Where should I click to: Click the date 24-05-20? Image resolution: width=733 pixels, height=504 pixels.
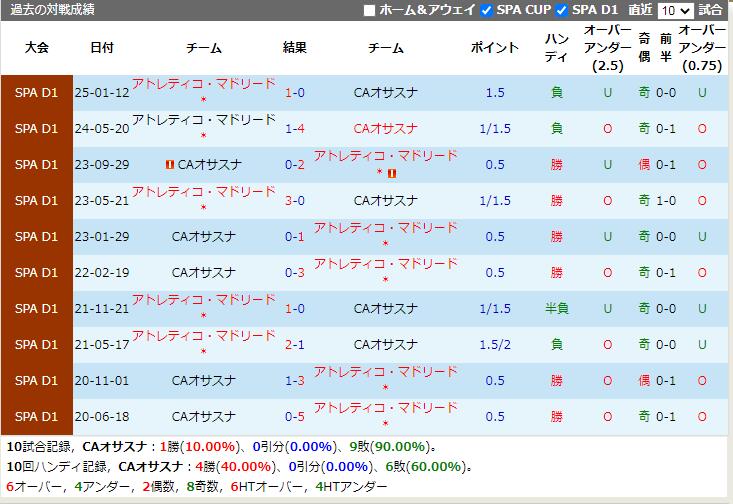[x=102, y=129]
